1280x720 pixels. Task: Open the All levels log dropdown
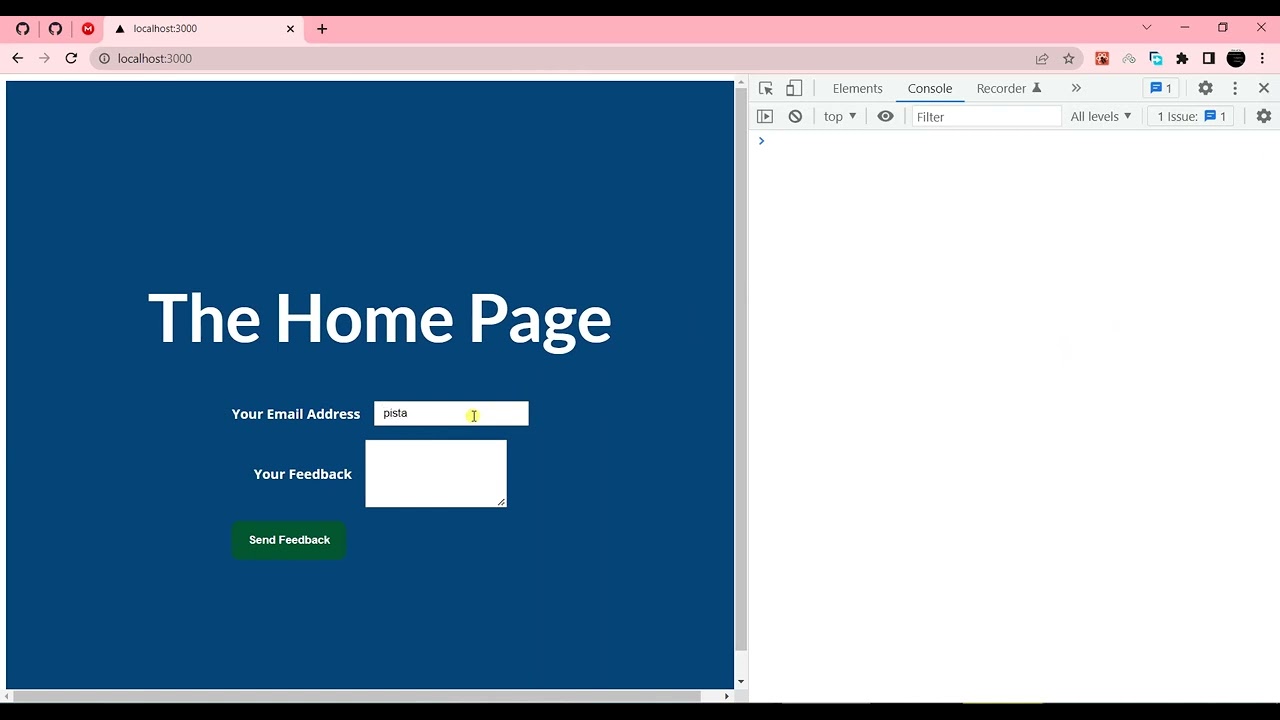[x=1101, y=116]
